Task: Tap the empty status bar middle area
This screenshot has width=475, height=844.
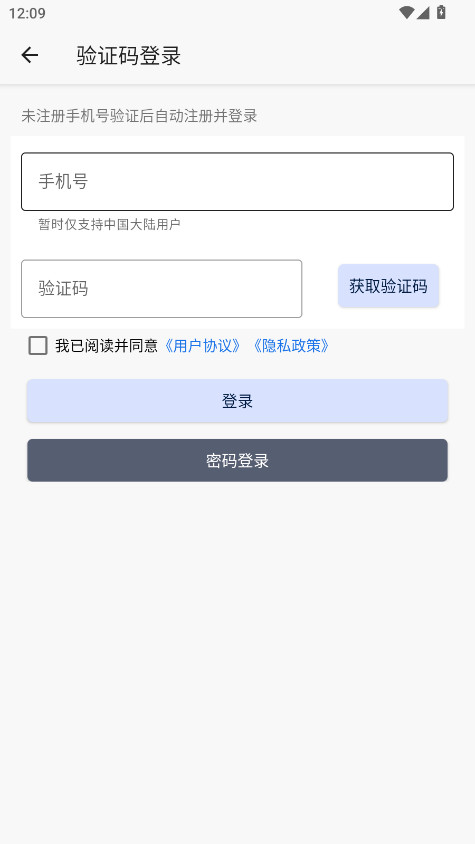Action: coord(221,12)
